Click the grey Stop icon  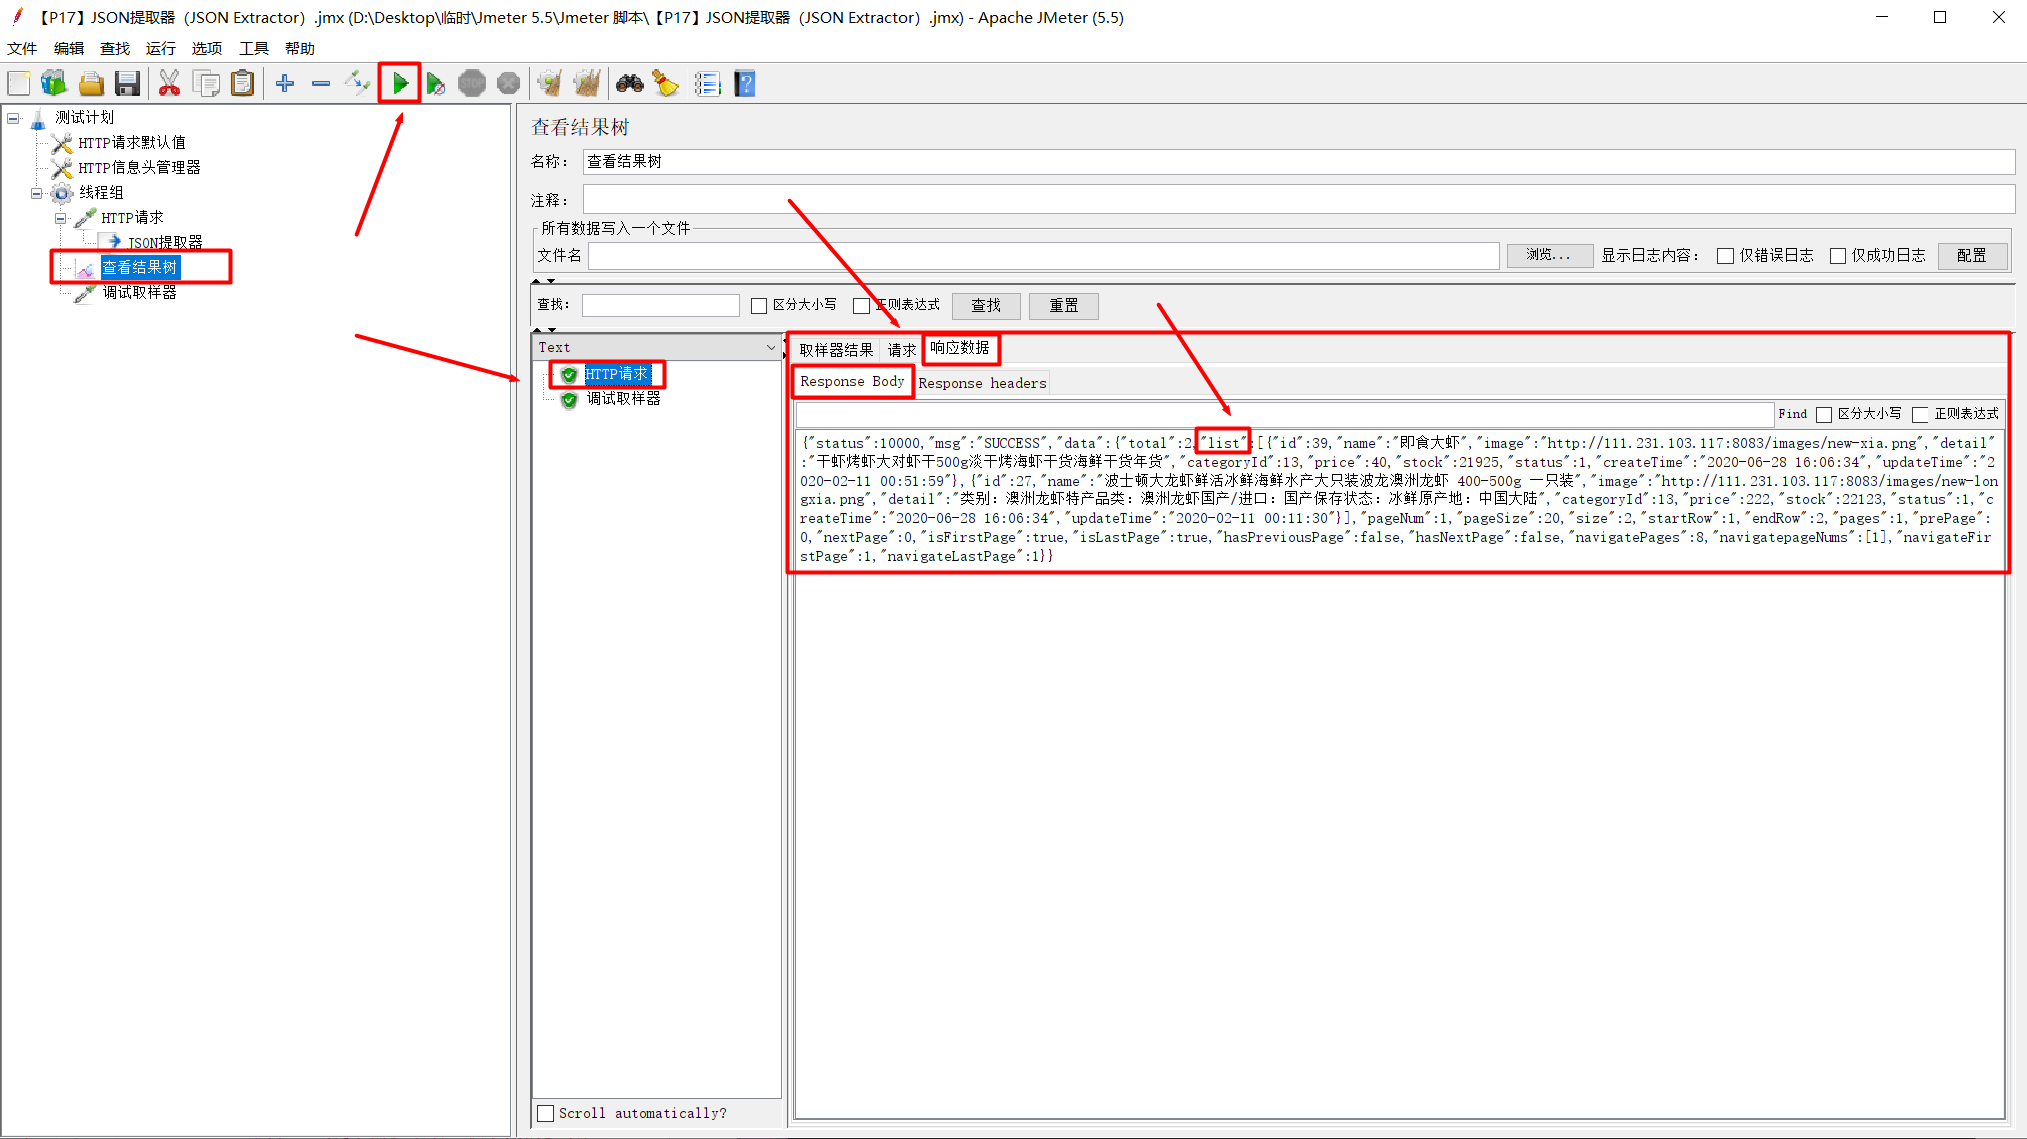(472, 84)
